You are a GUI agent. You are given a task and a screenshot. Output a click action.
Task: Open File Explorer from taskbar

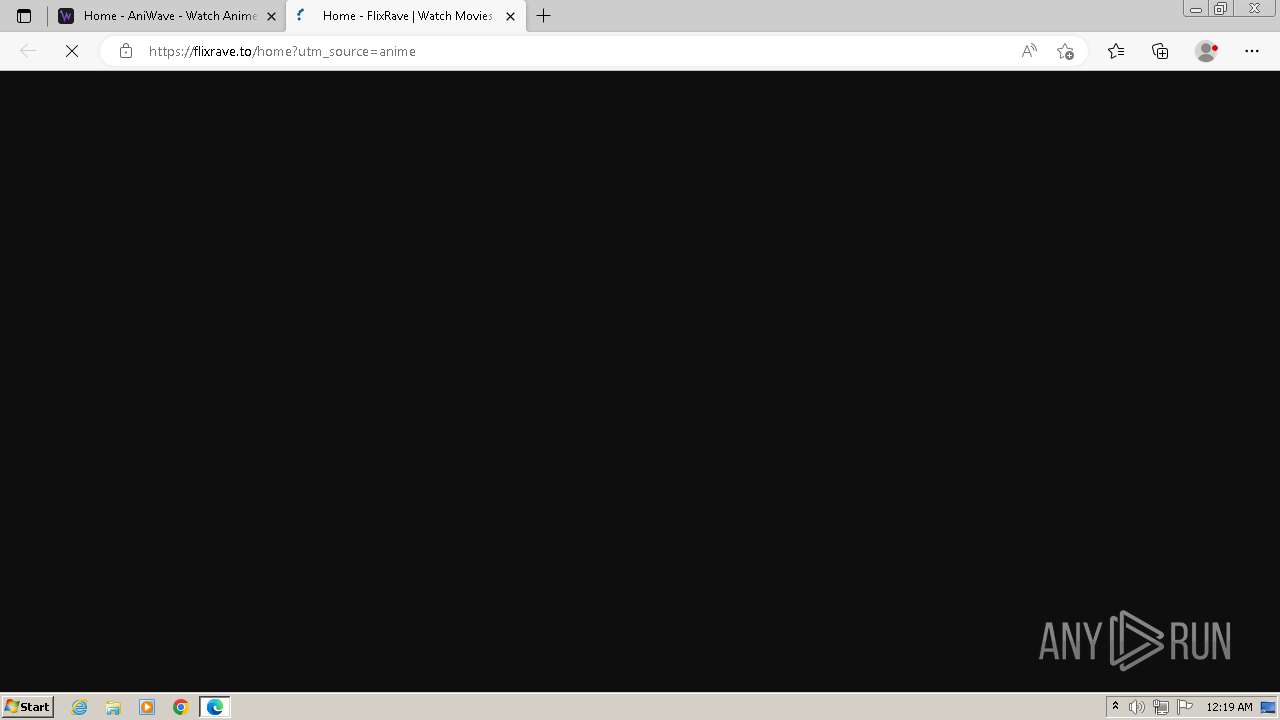coord(113,707)
